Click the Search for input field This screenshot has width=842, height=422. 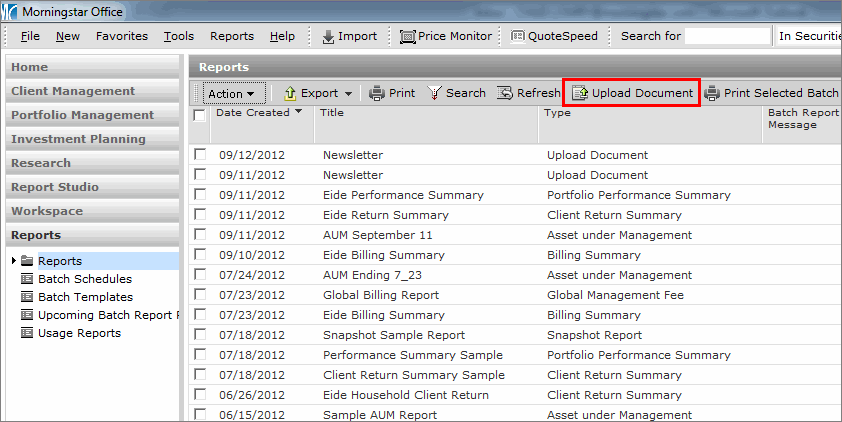coord(727,36)
